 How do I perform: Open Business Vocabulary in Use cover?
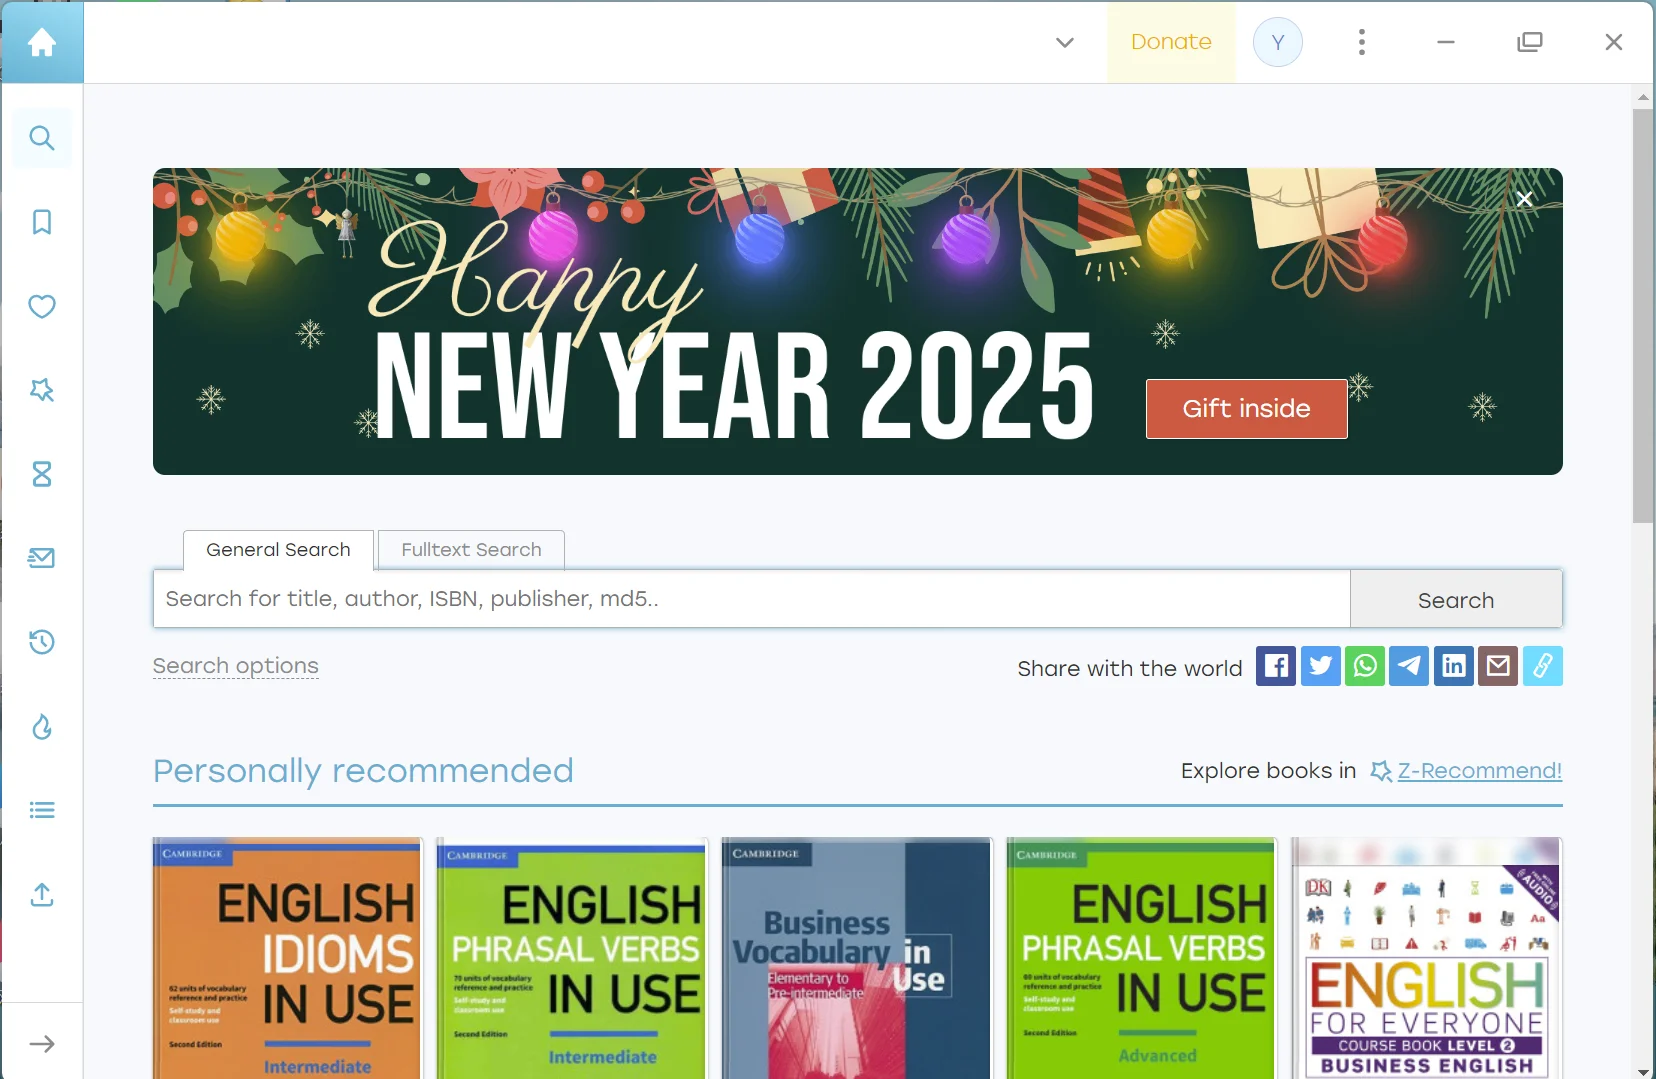[x=857, y=958]
